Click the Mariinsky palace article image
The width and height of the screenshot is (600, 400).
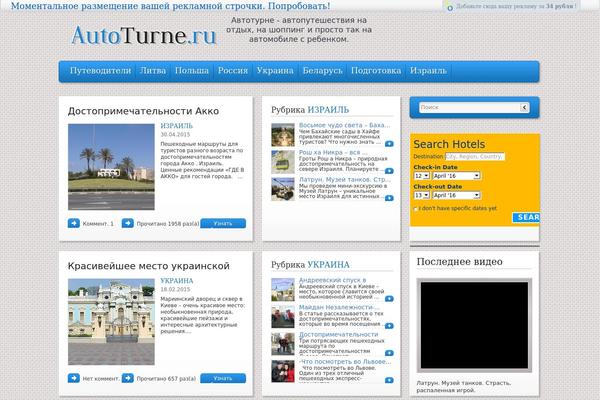click(x=111, y=322)
